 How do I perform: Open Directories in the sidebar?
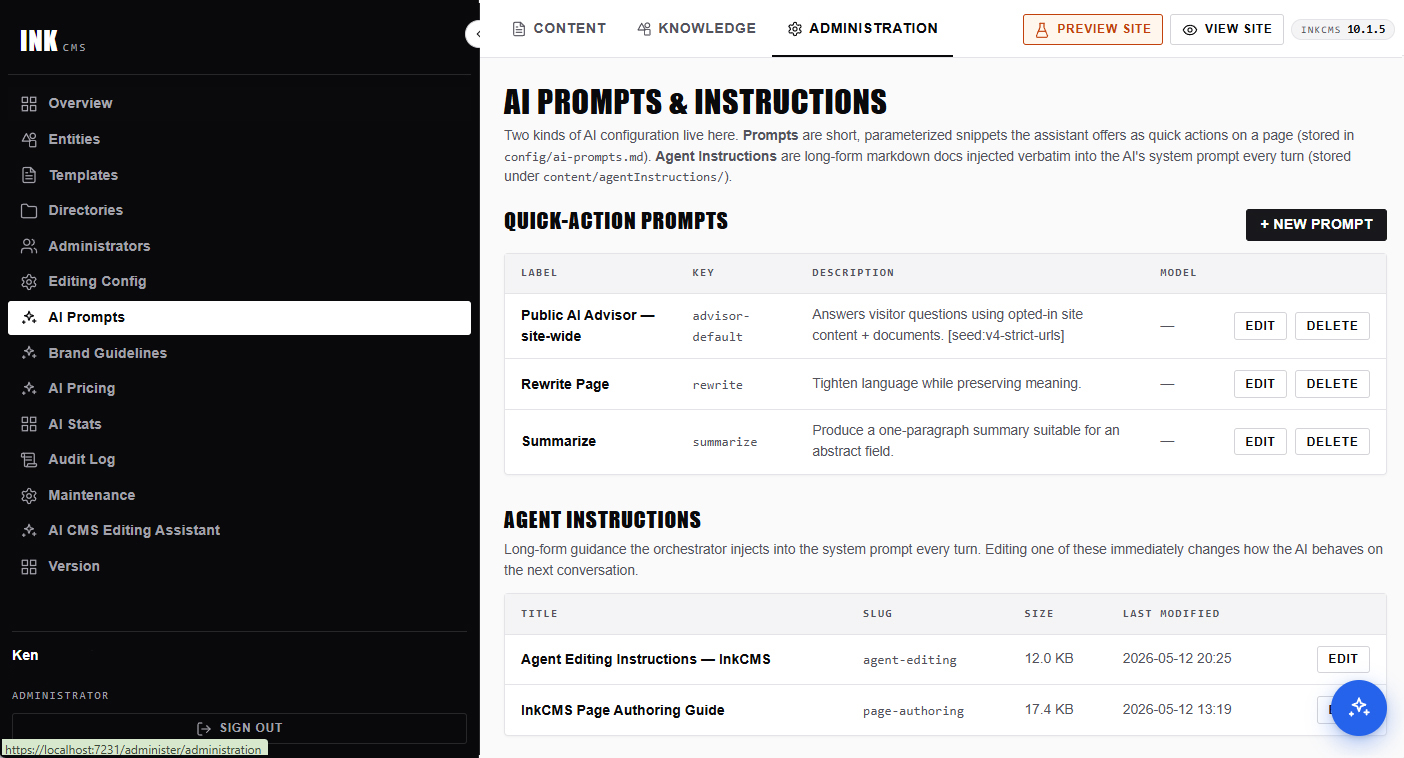coord(239,210)
